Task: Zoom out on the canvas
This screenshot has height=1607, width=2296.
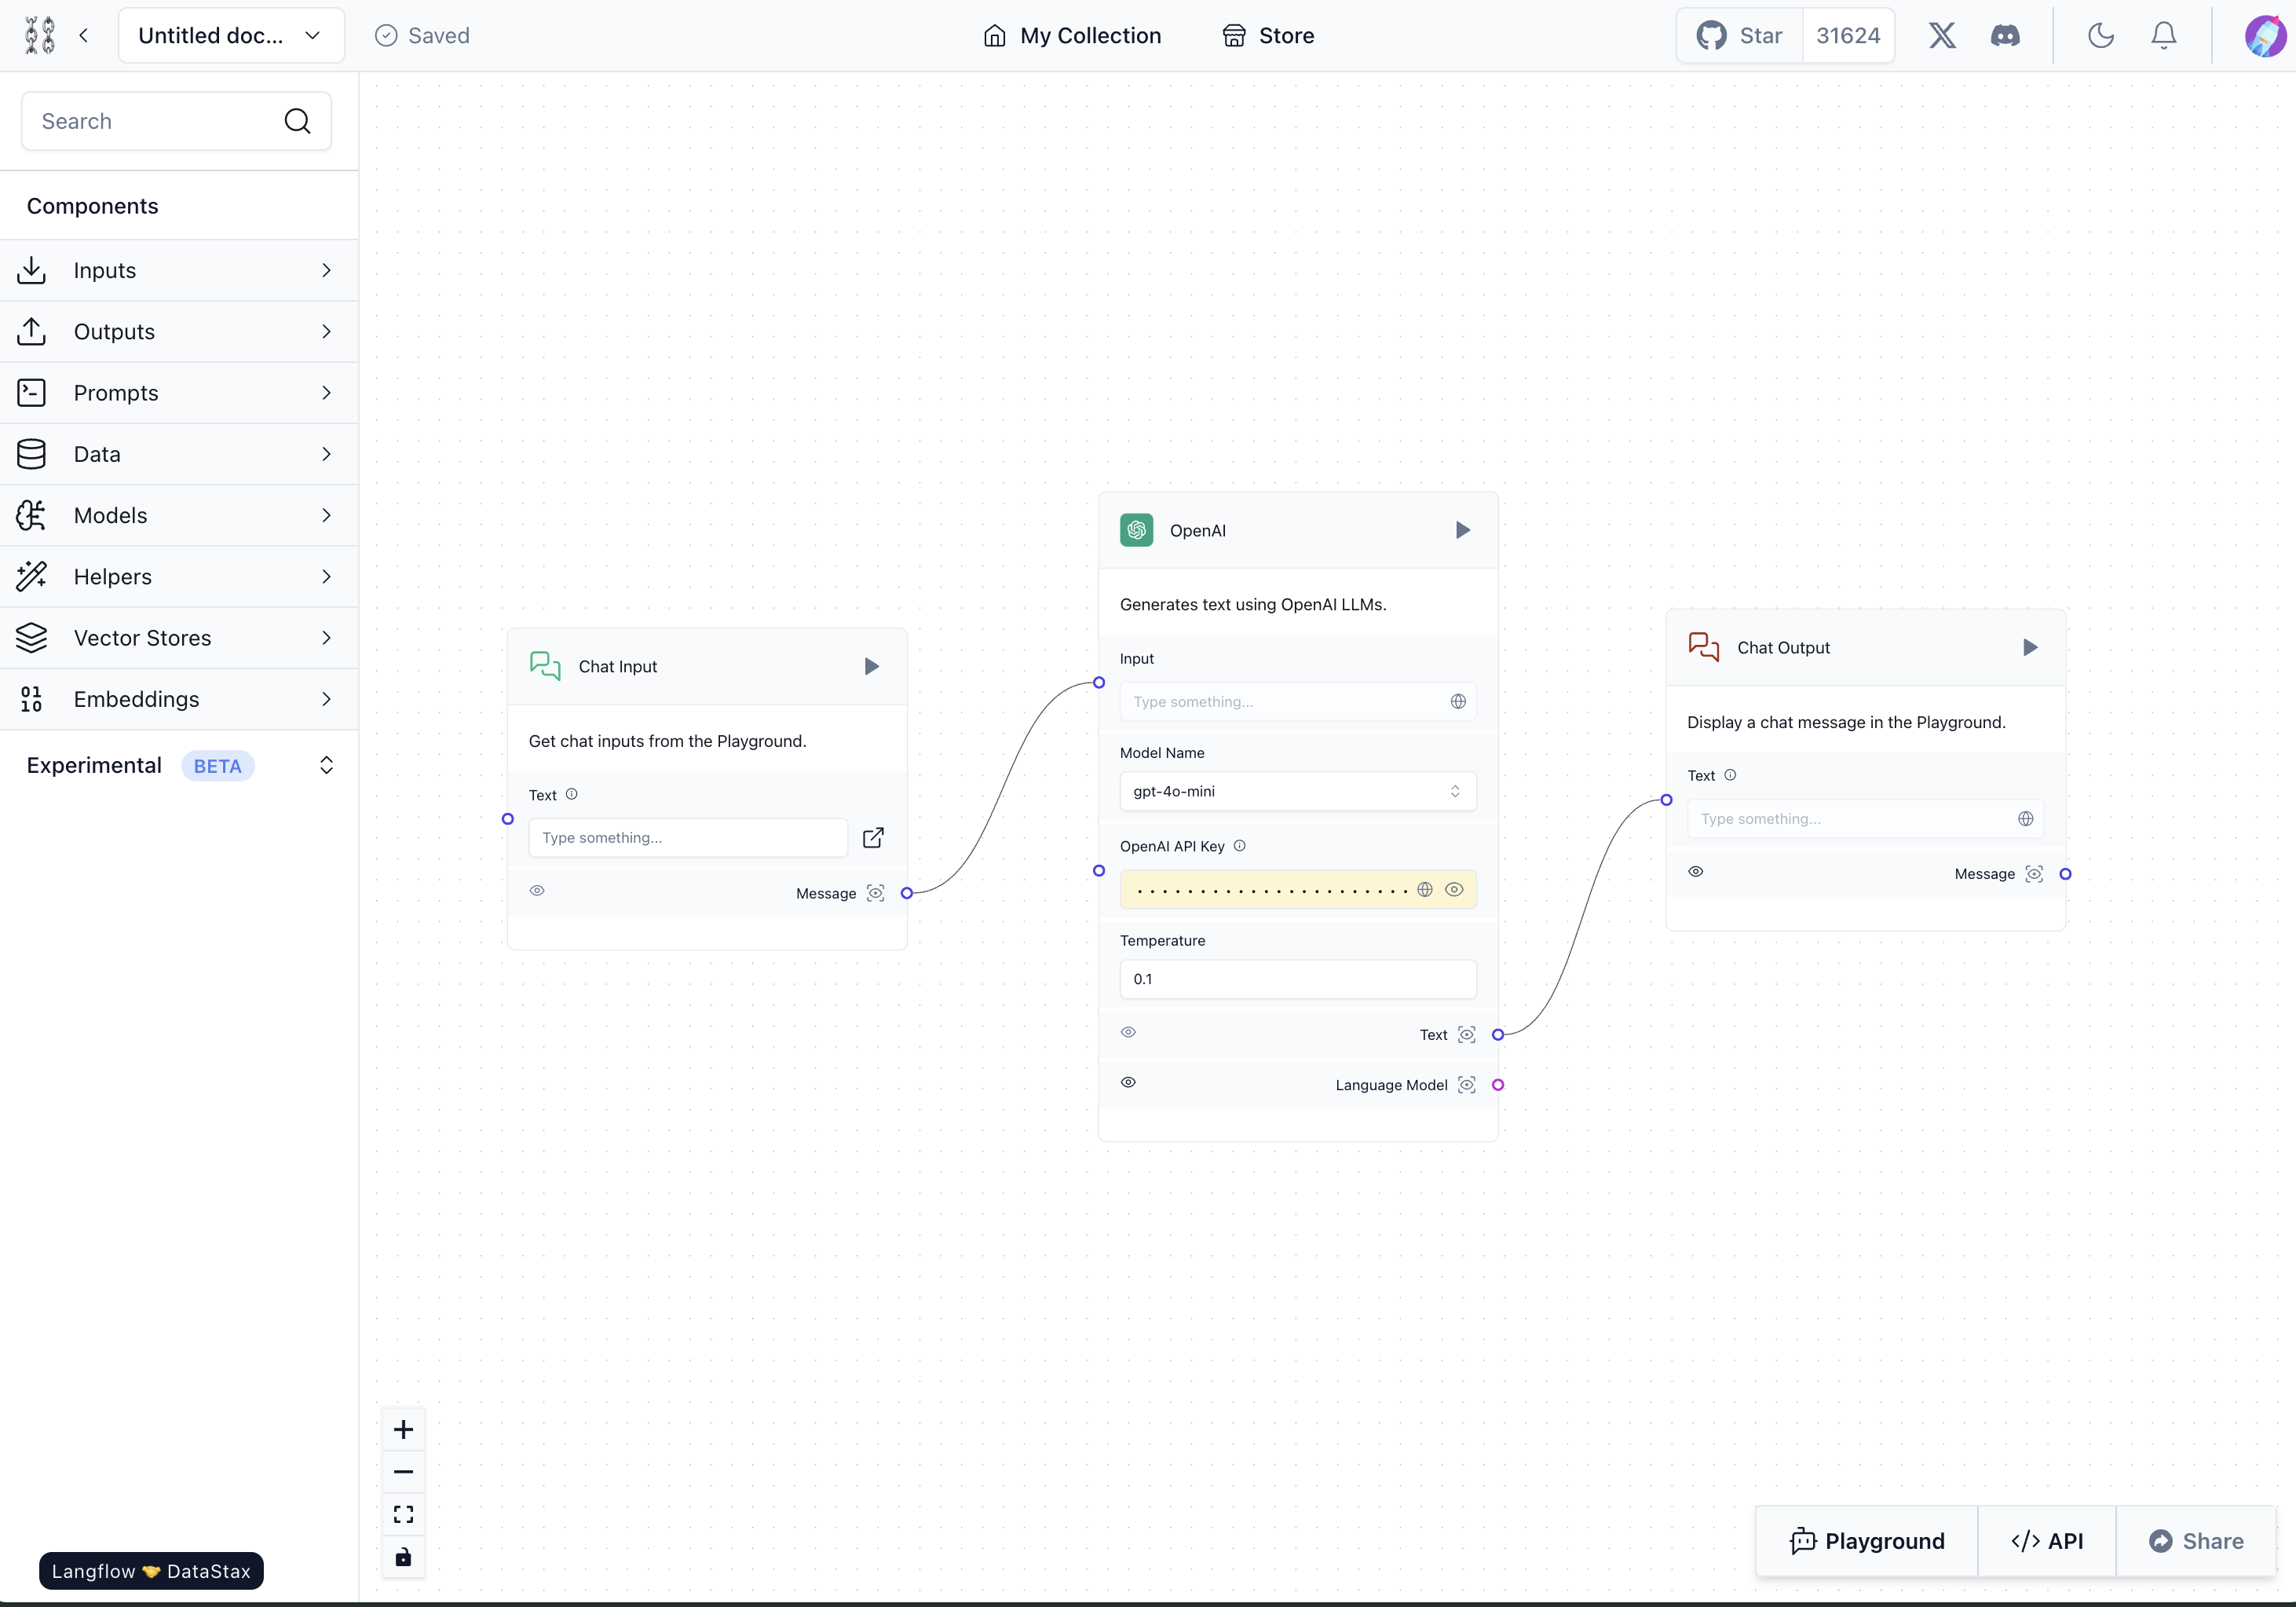Action: tap(403, 1472)
